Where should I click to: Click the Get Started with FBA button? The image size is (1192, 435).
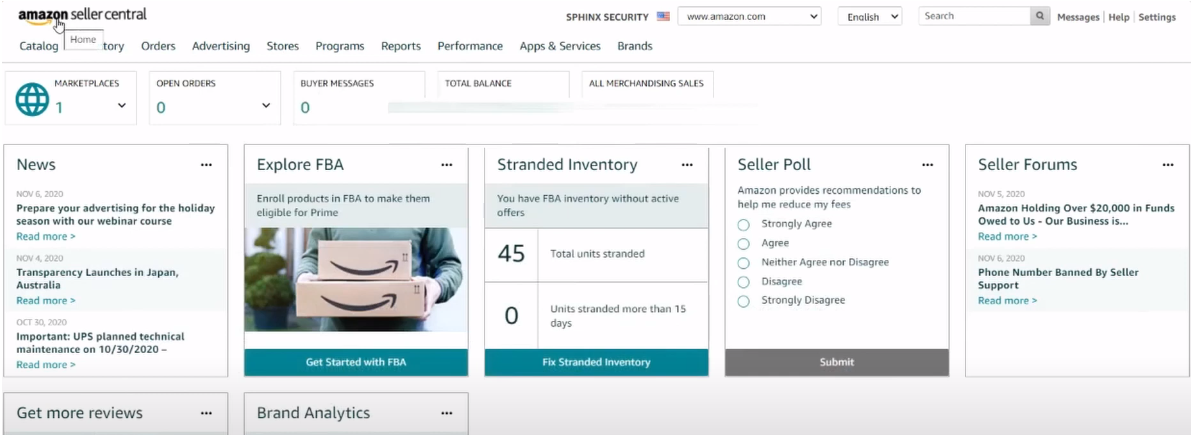(356, 362)
